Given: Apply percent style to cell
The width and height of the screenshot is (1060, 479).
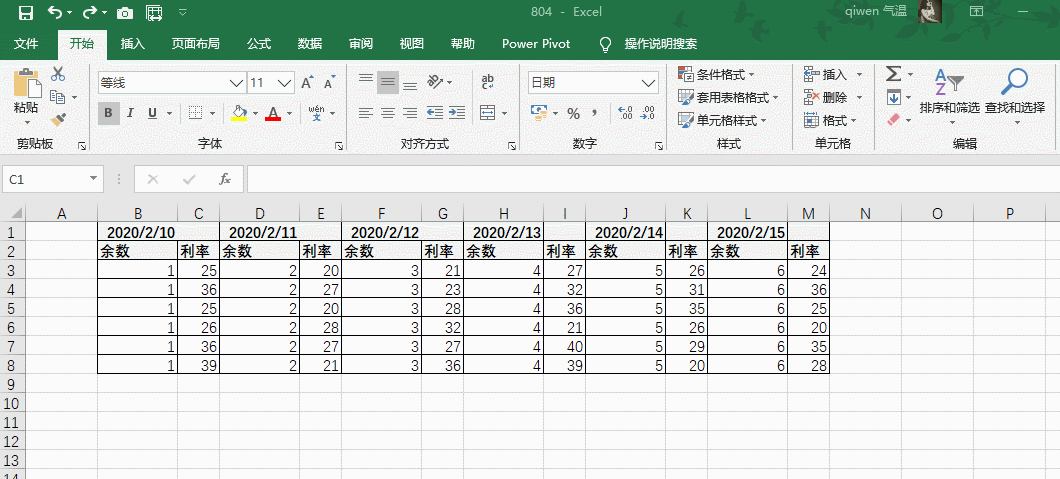Looking at the screenshot, I should [573, 113].
